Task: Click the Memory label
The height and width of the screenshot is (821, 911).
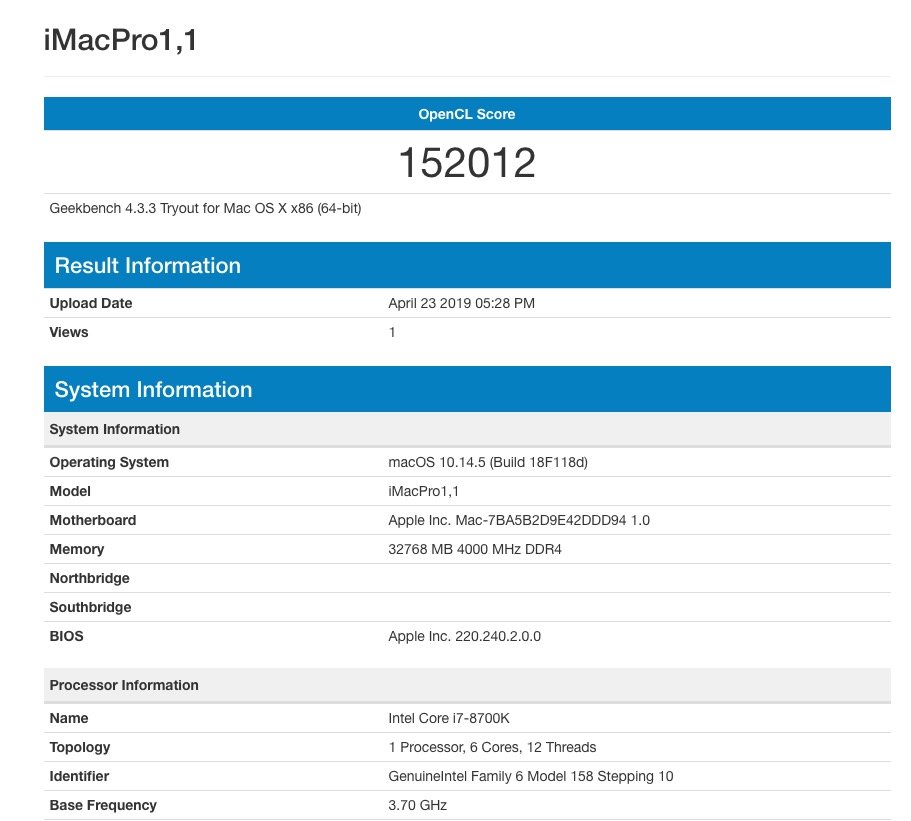Action: 77,550
